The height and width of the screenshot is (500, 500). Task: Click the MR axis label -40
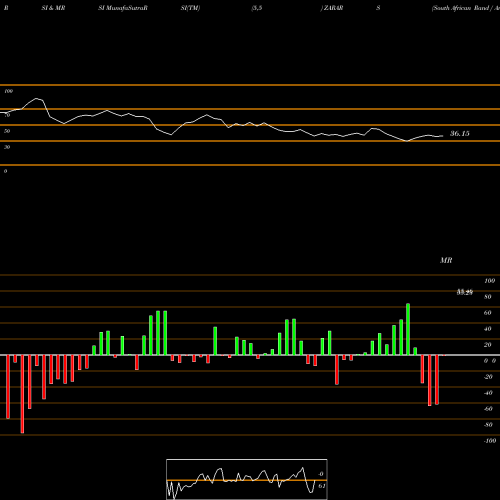coord(488,393)
